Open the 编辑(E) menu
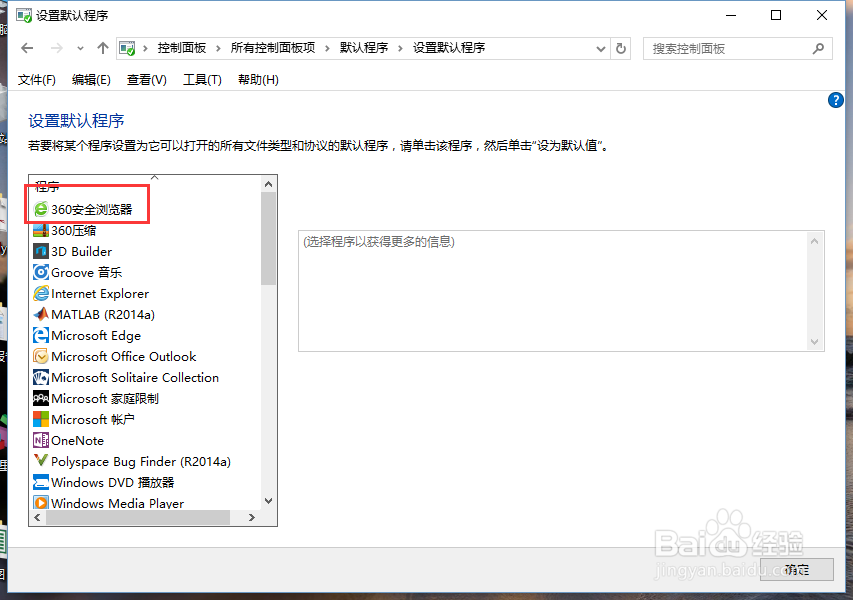 91,80
